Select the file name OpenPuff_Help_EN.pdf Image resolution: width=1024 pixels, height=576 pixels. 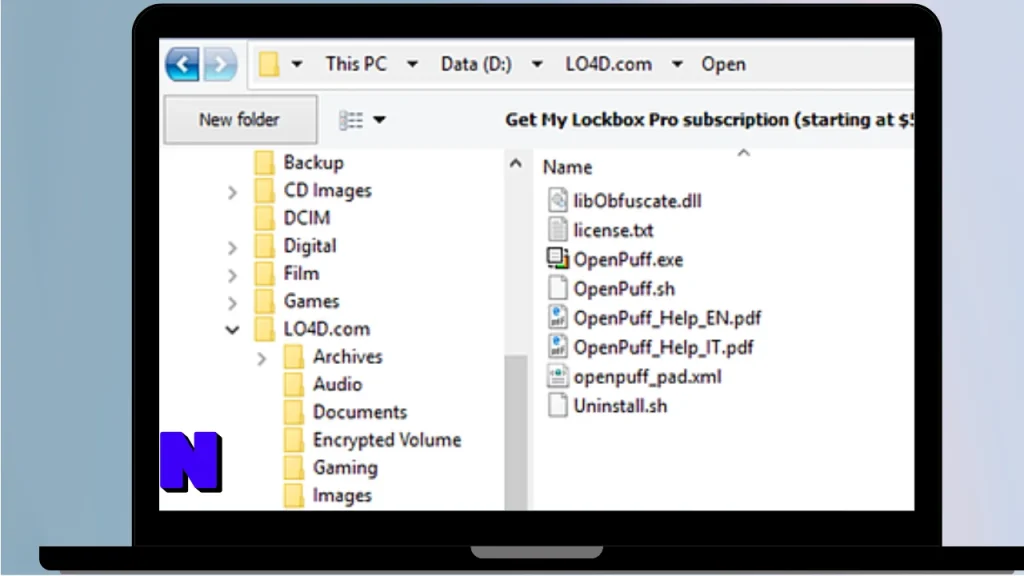[667, 318]
